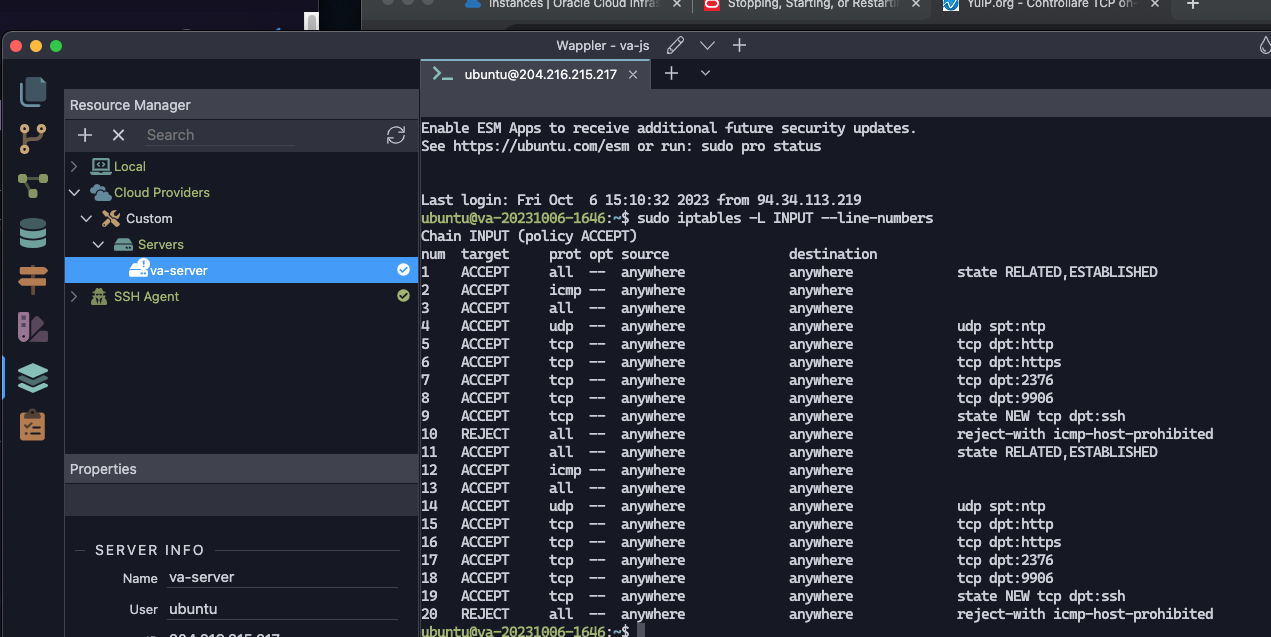Click the "Chain INPUT (policy ACCEPT)" line
Viewport: 1271px width, 637px height.
point(529,236)
